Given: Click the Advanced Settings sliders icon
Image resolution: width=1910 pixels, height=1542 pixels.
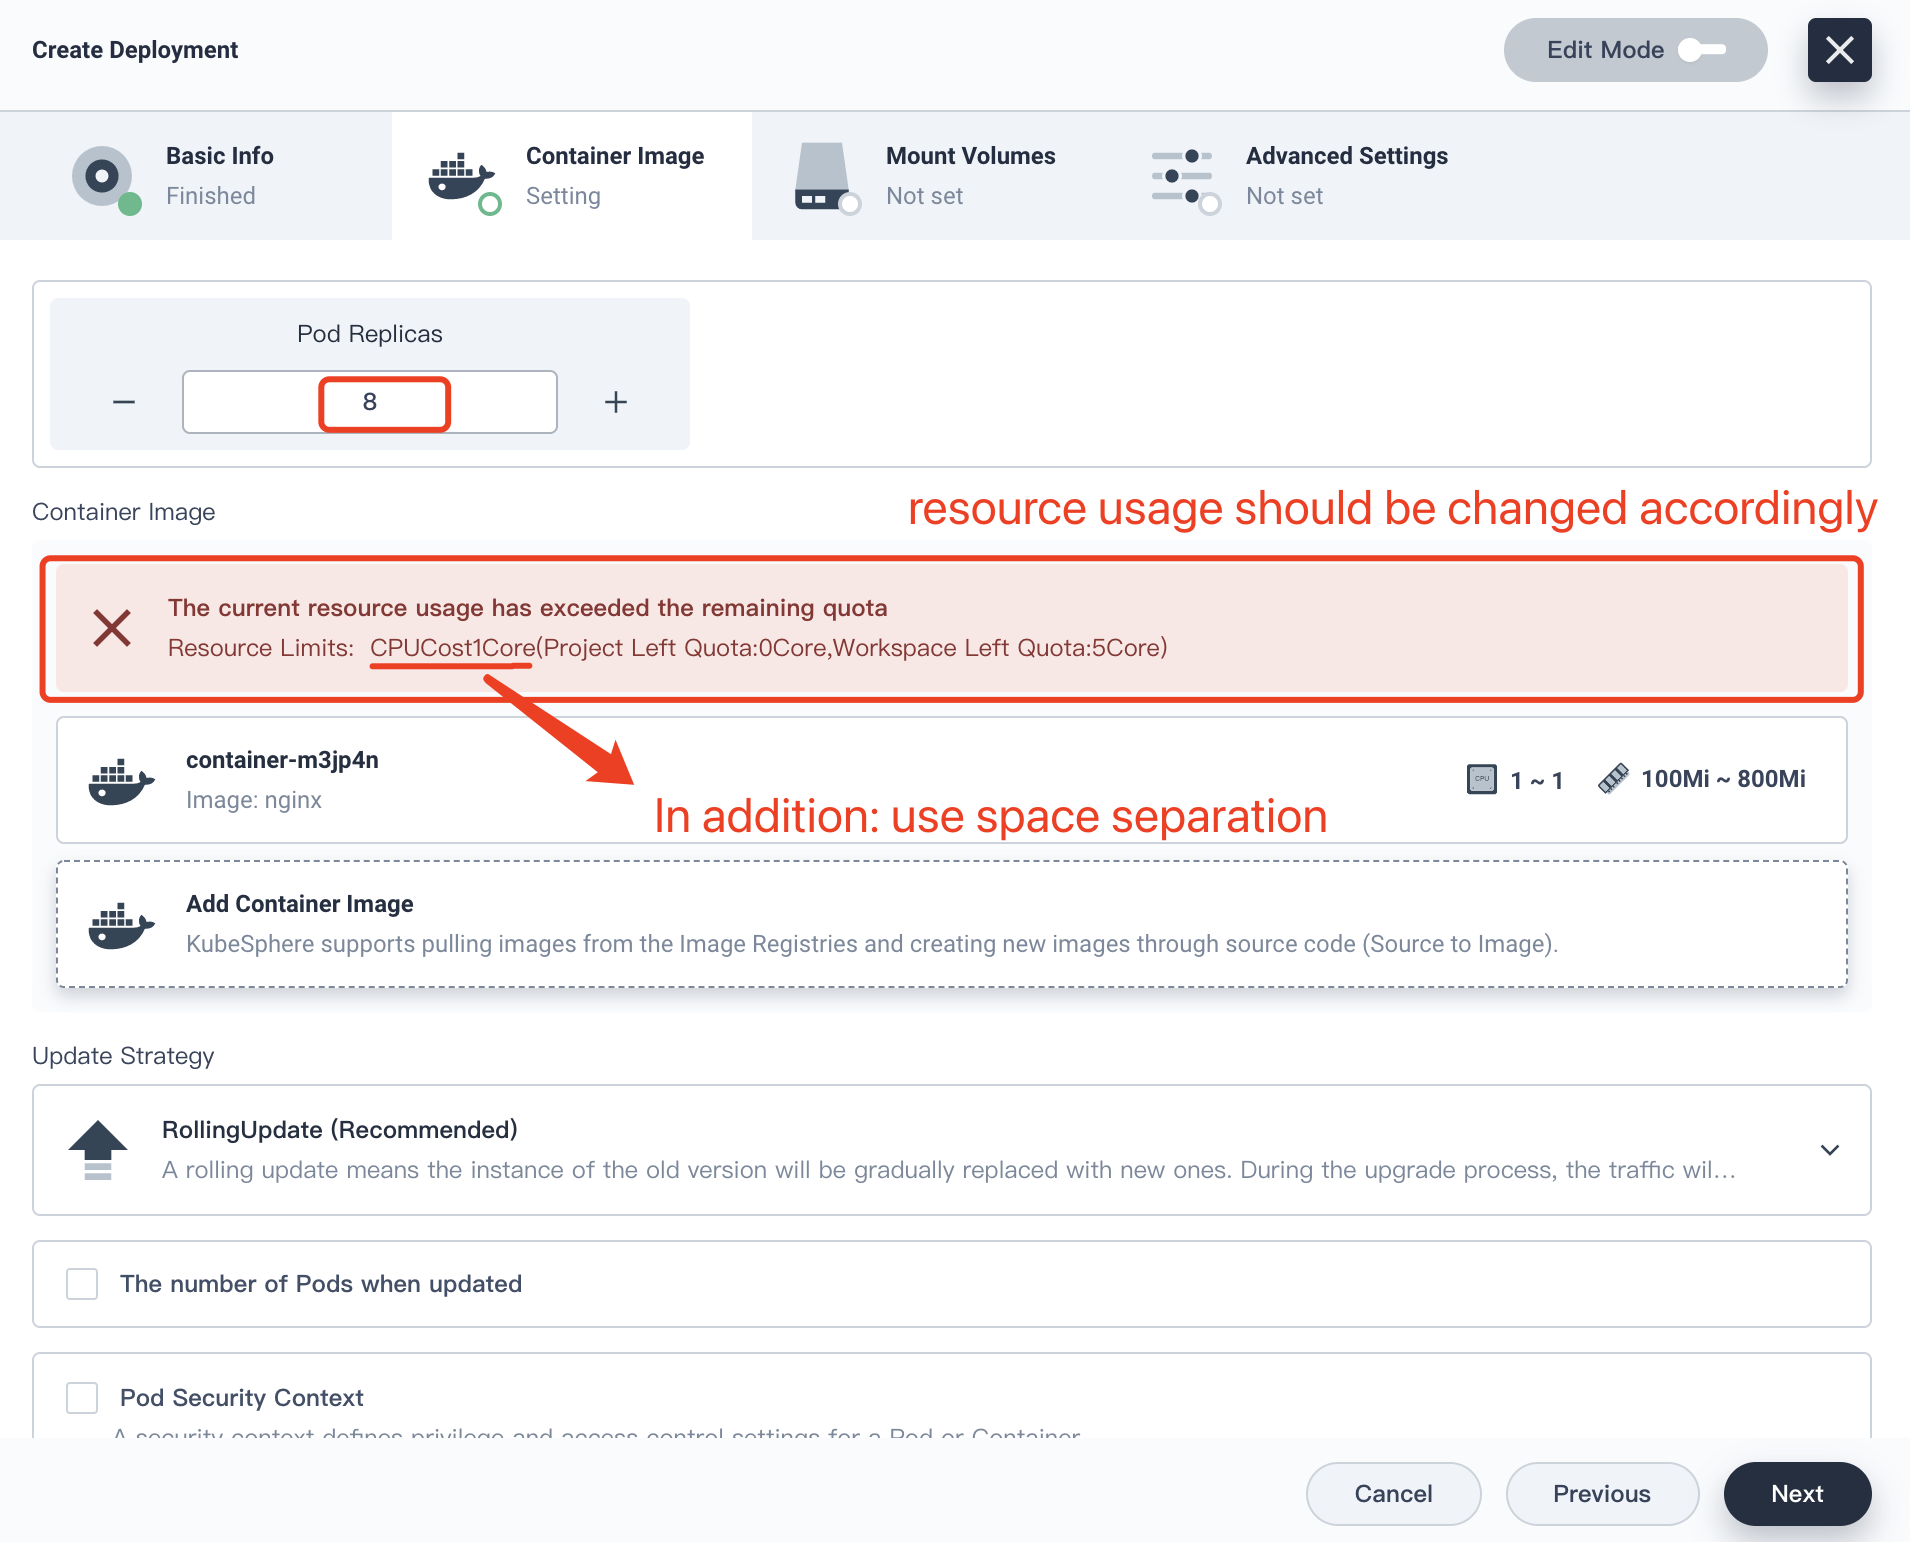Looking at the screenshot, I should coord(1184,178).
